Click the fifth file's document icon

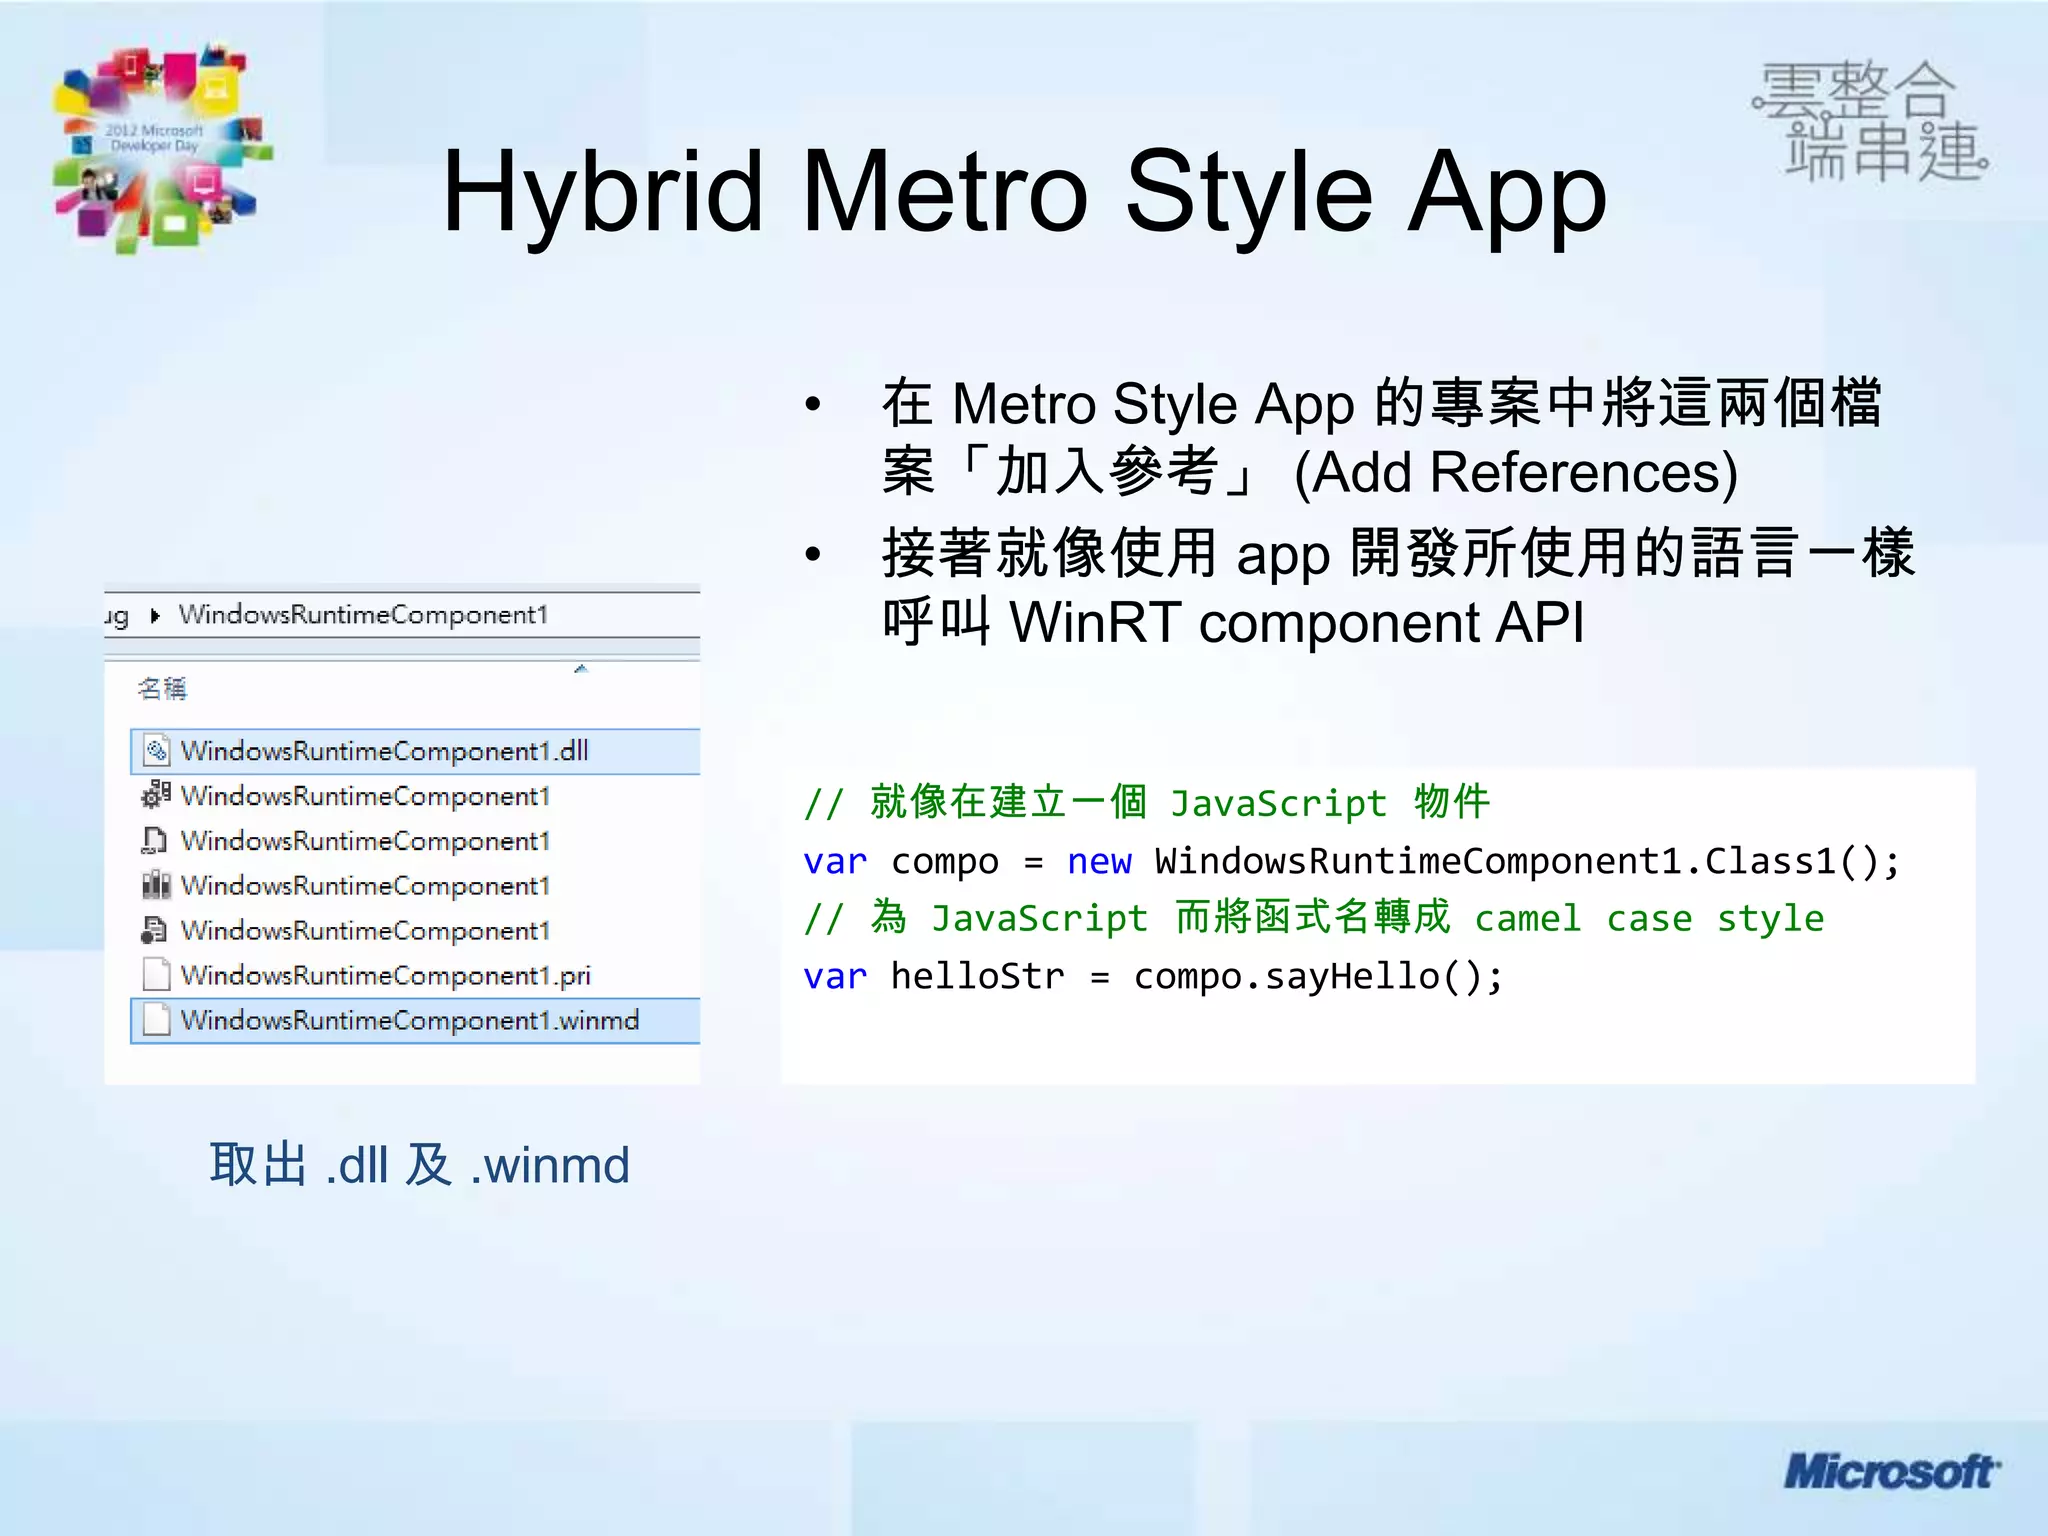[155, 930]
